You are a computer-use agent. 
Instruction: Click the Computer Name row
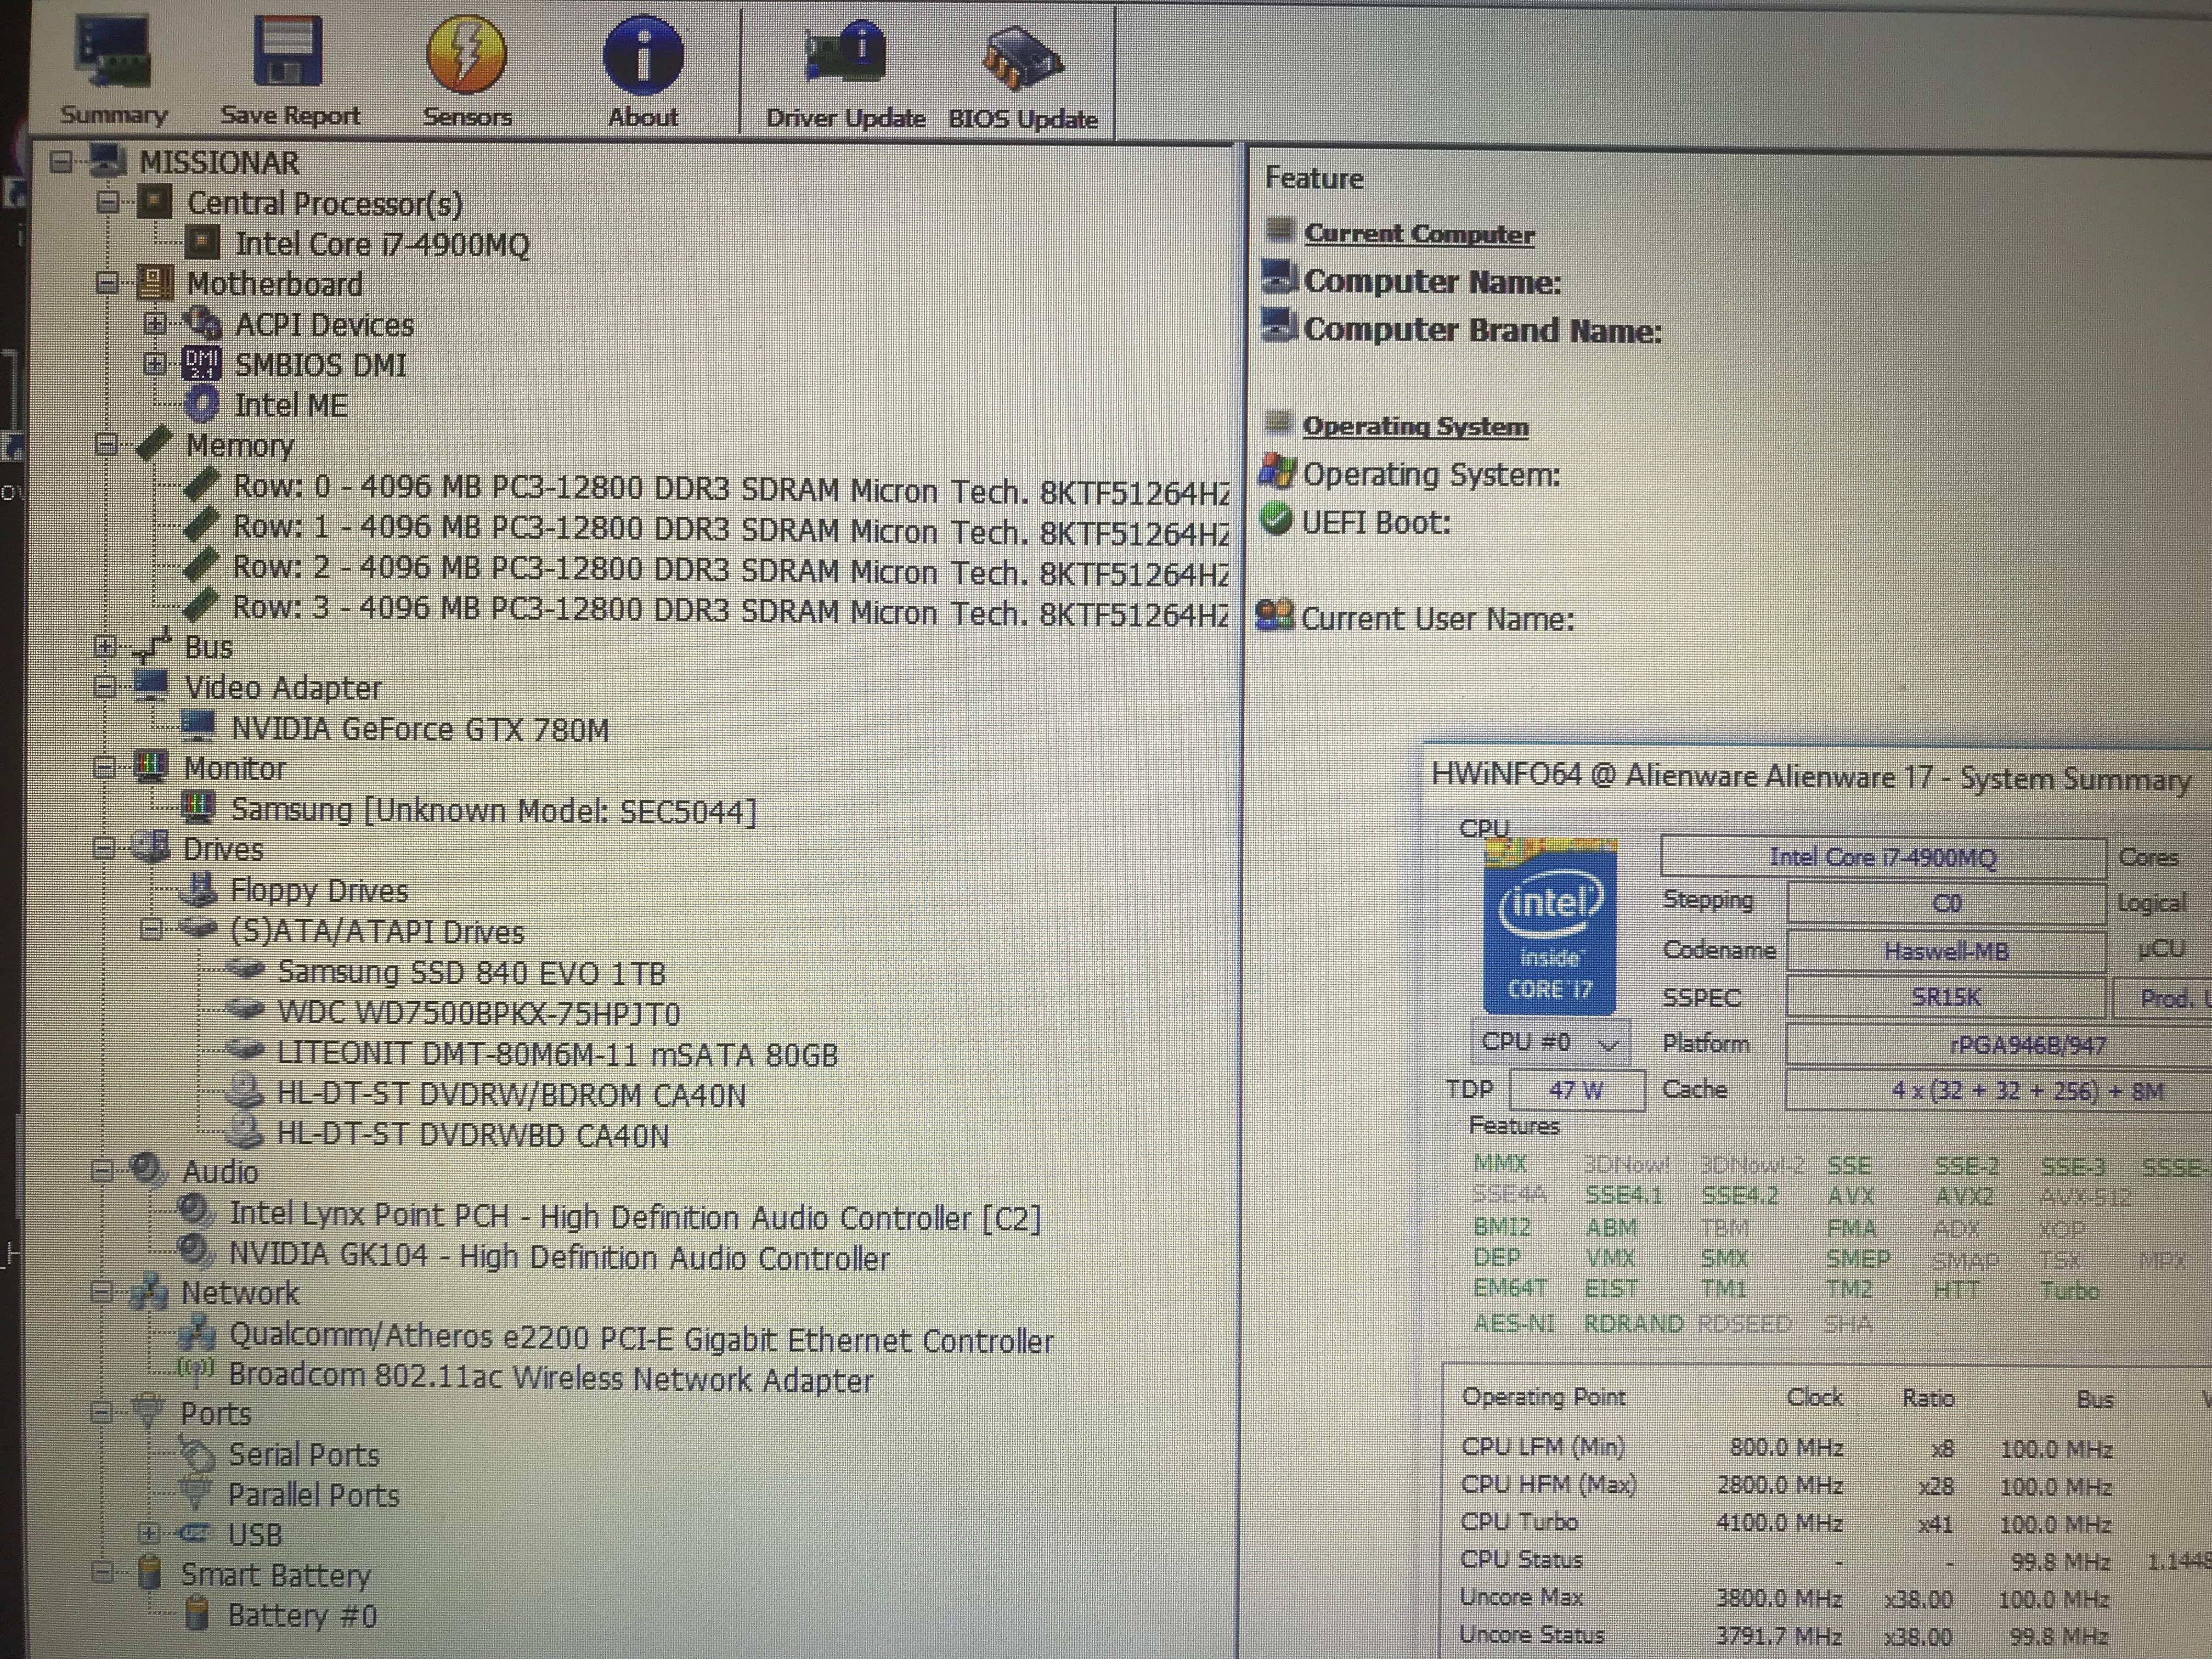(1432, 282)
